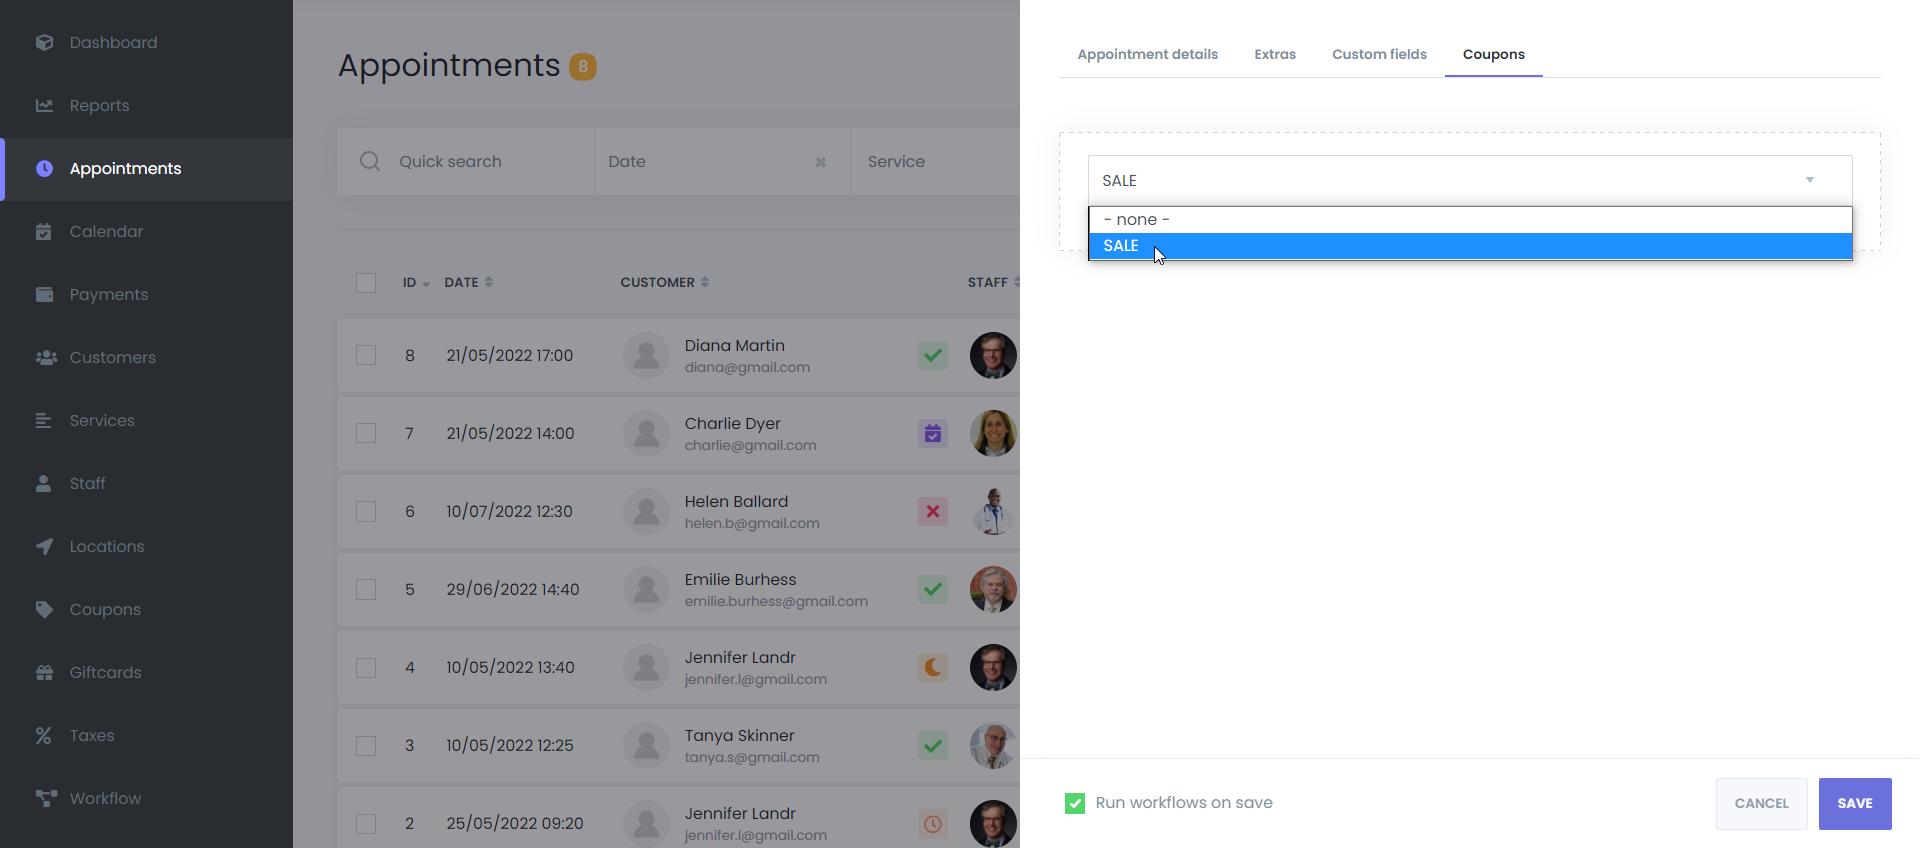Open the Staff person icon
The width and height of the screenshot is (1920, 848).
[x=44, y=483]
